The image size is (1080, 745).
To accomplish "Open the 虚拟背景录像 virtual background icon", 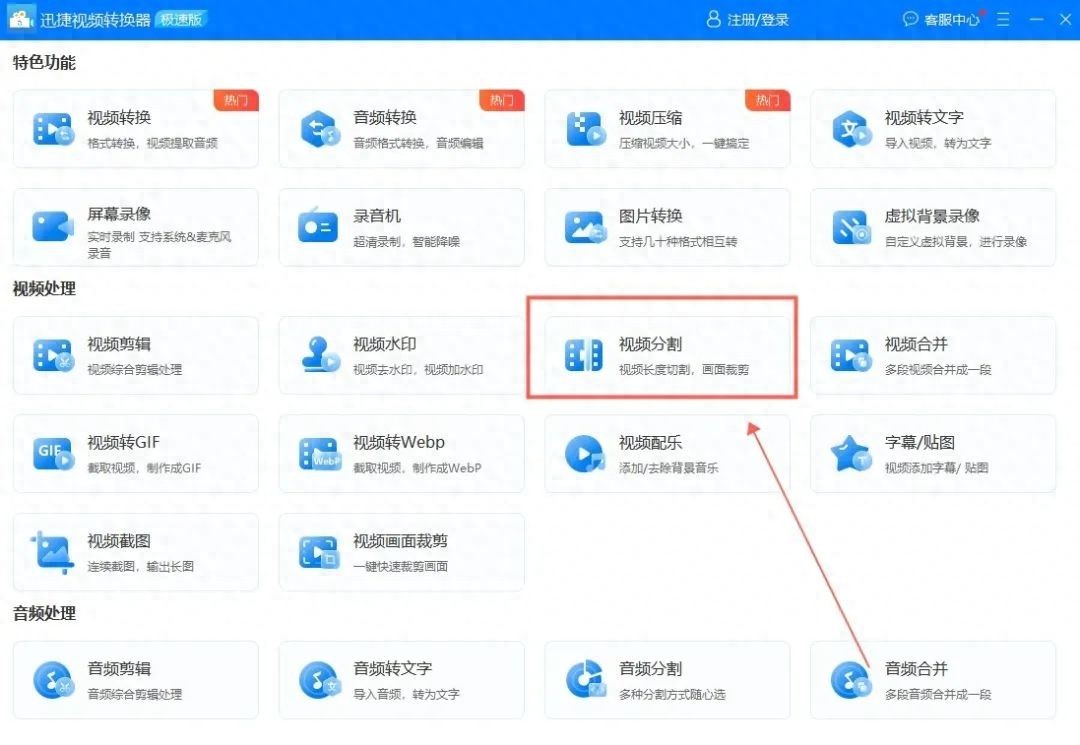I will (x=850, y=227).
